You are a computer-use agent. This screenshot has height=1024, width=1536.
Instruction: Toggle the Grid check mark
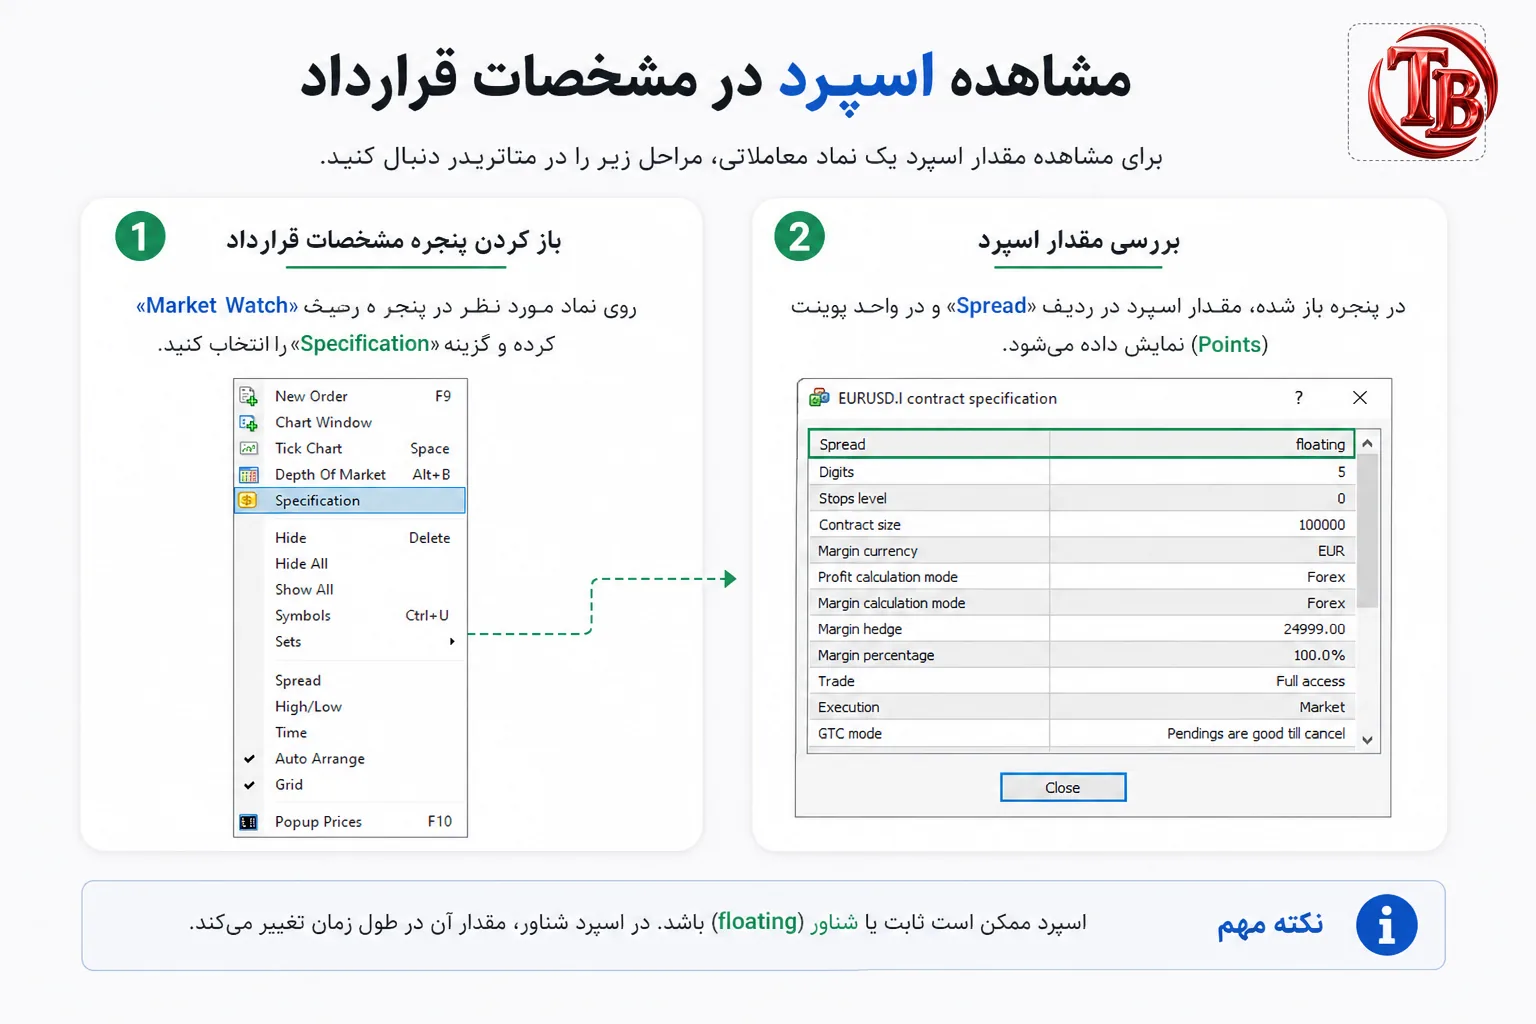point(249,785)
